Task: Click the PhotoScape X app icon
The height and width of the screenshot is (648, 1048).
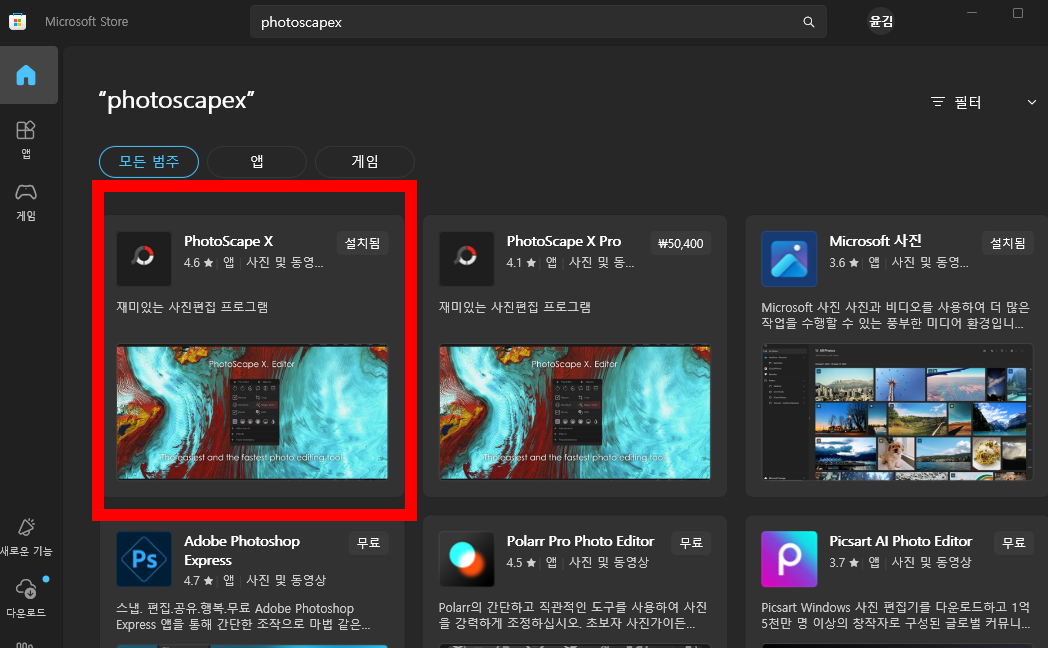Action: point(143,258)
